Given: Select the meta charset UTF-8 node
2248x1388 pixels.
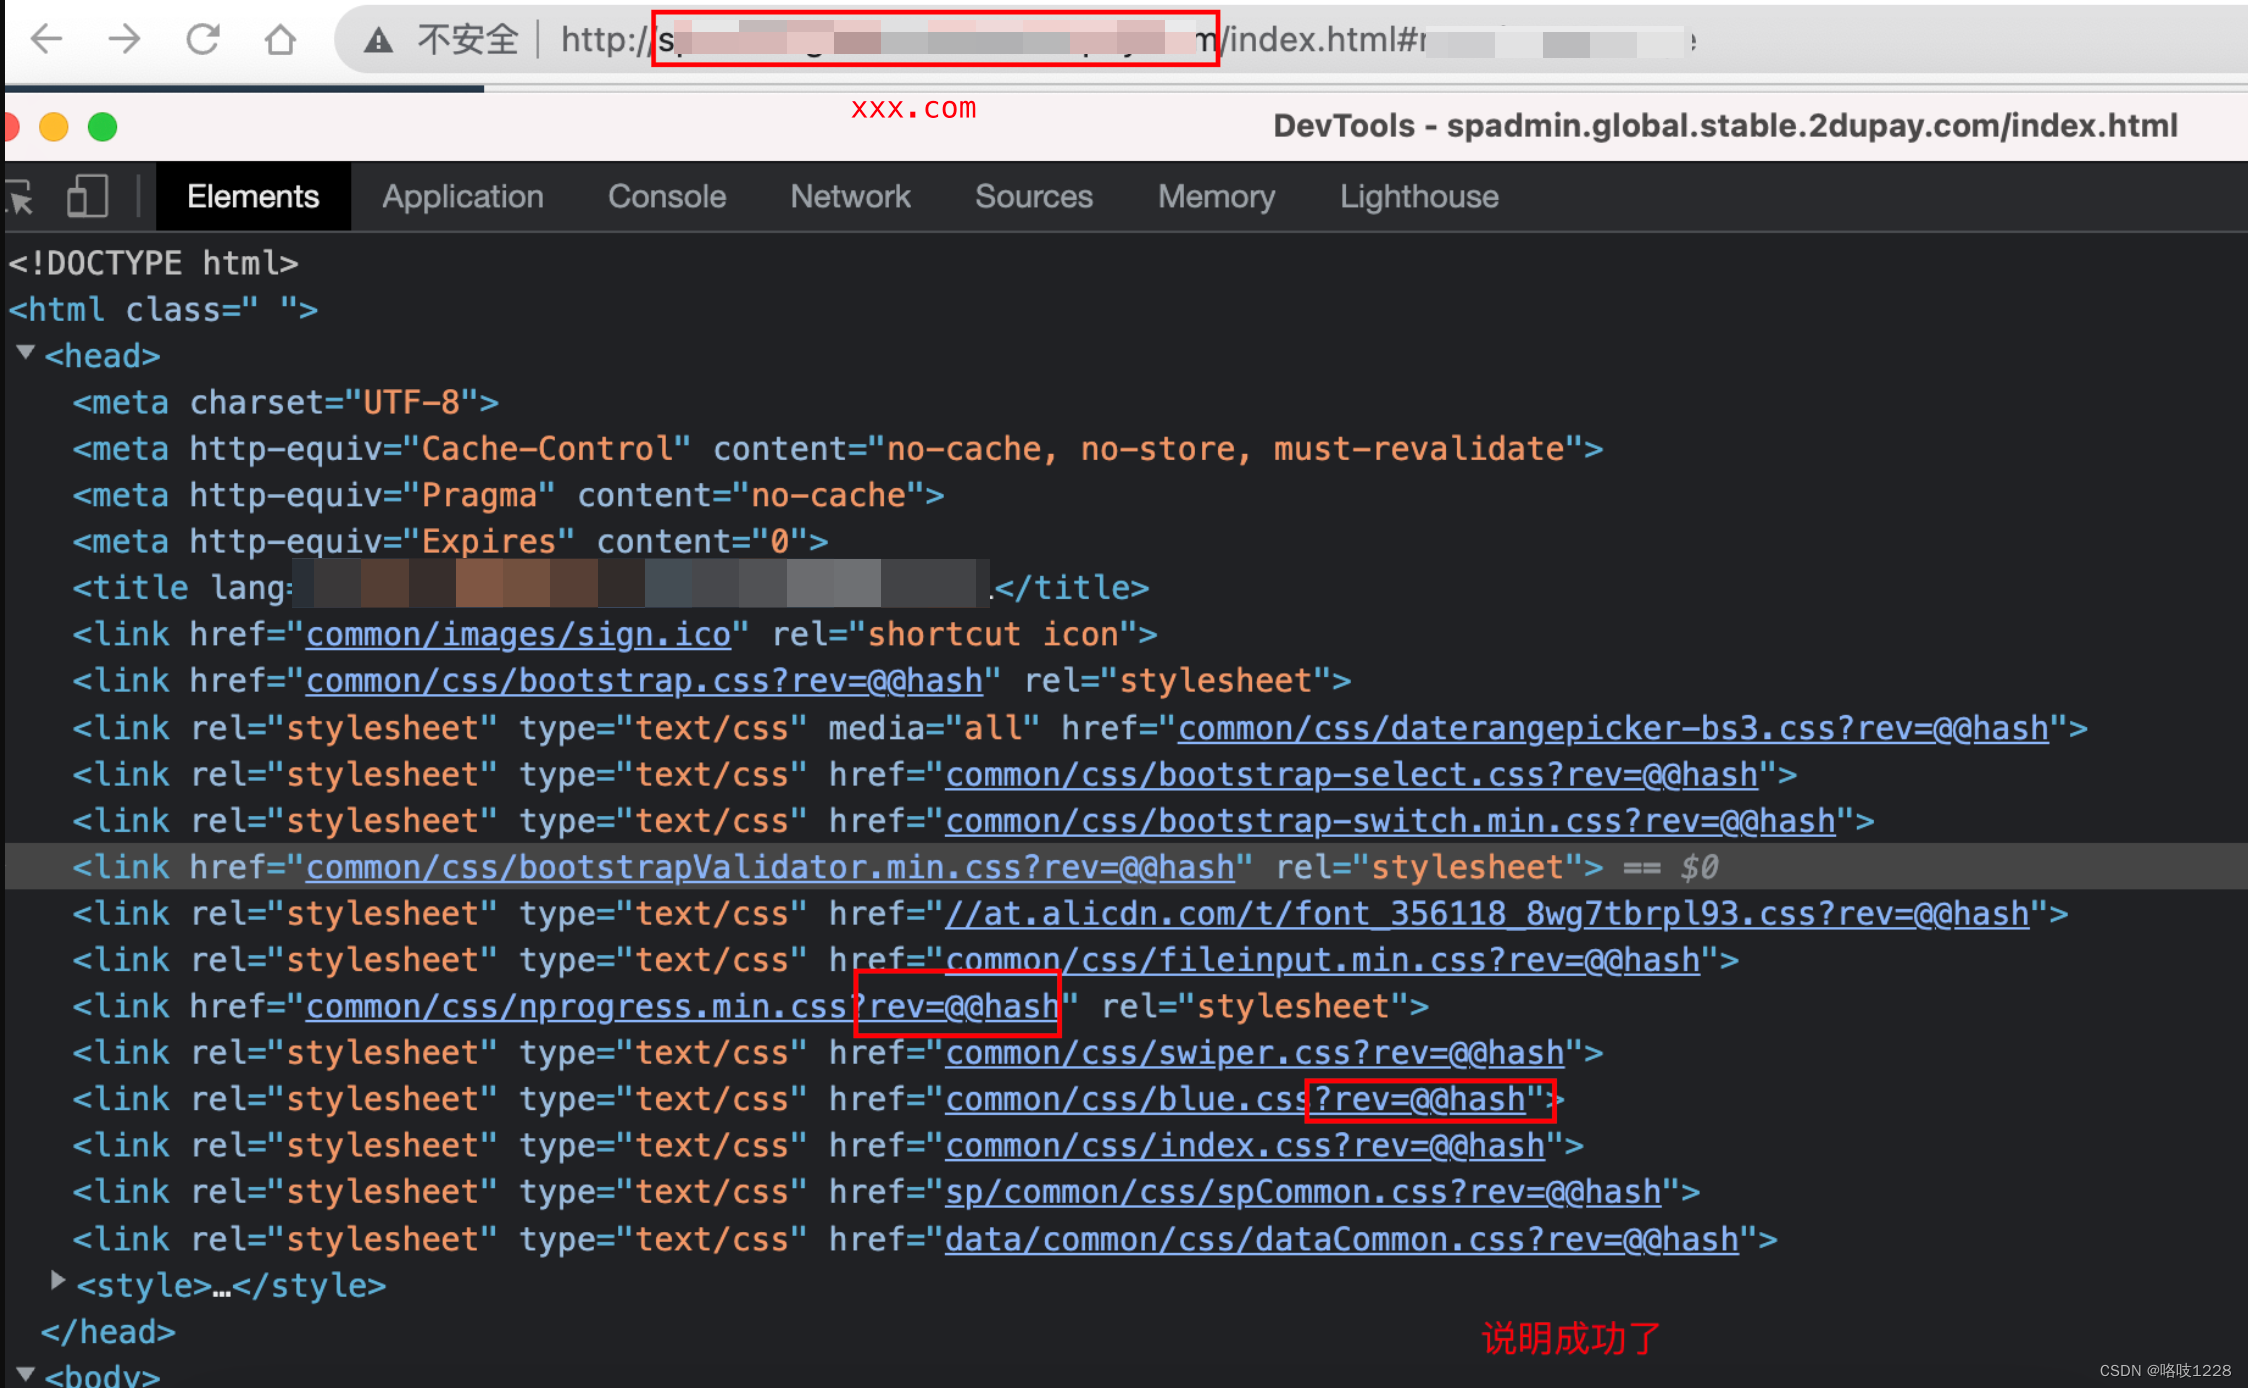Looking at the screenshot, I should point(285,403).
